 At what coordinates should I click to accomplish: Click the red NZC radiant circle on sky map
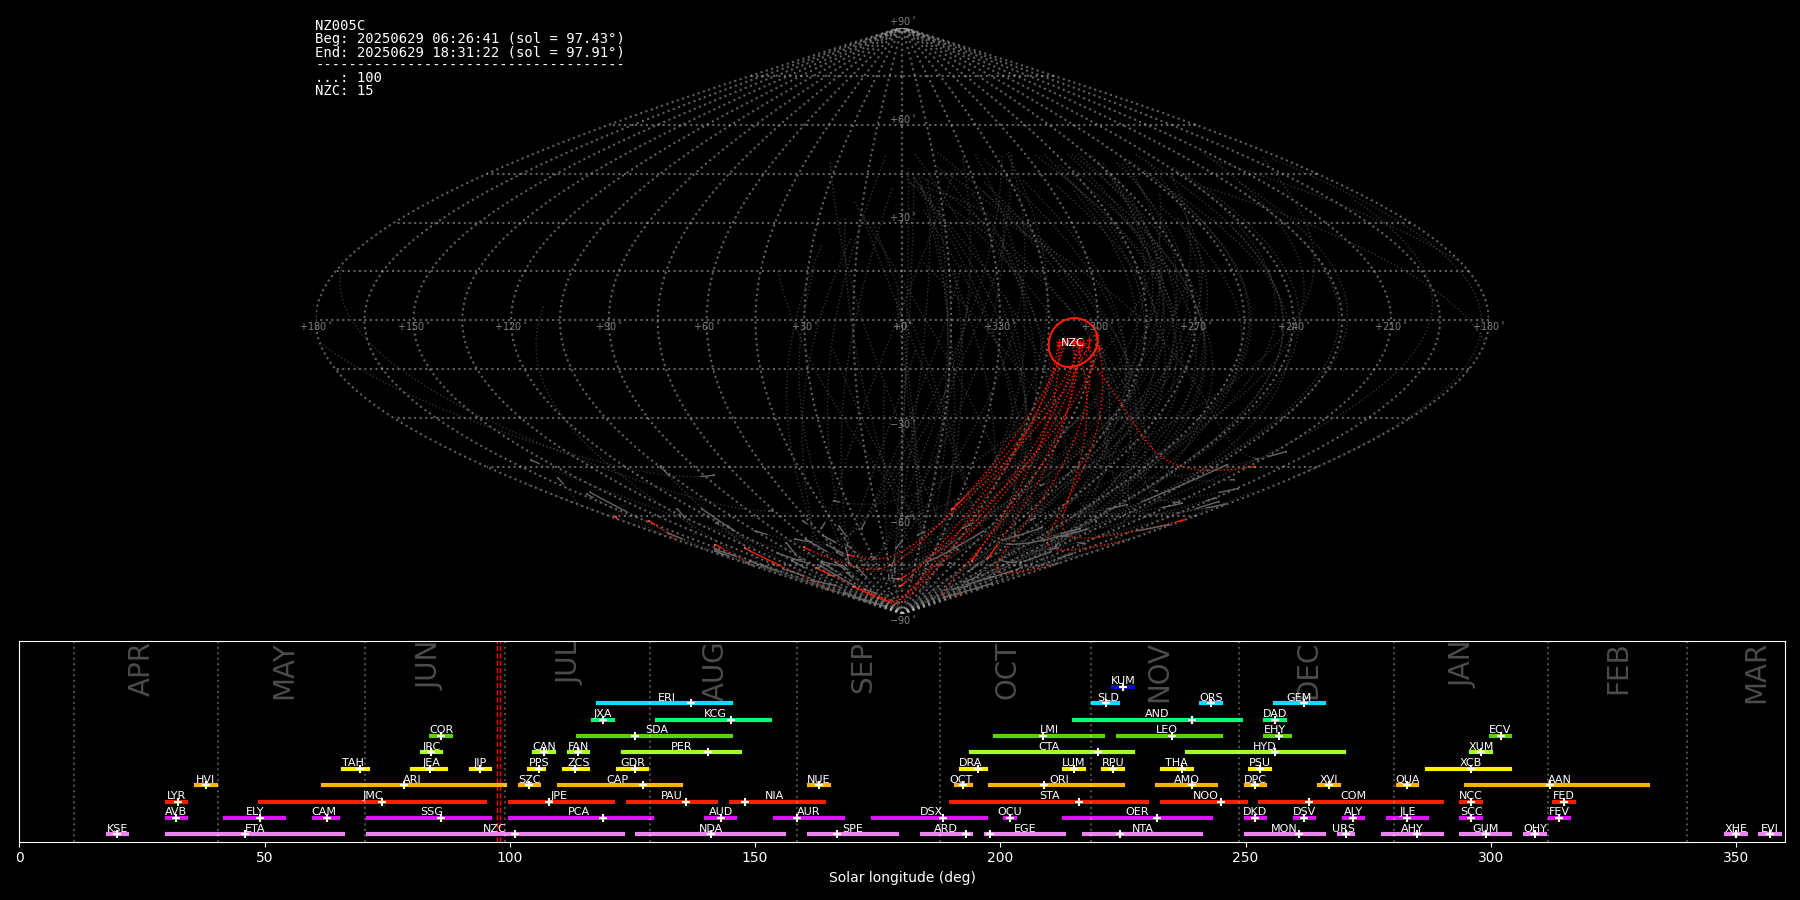(1072, 343)
